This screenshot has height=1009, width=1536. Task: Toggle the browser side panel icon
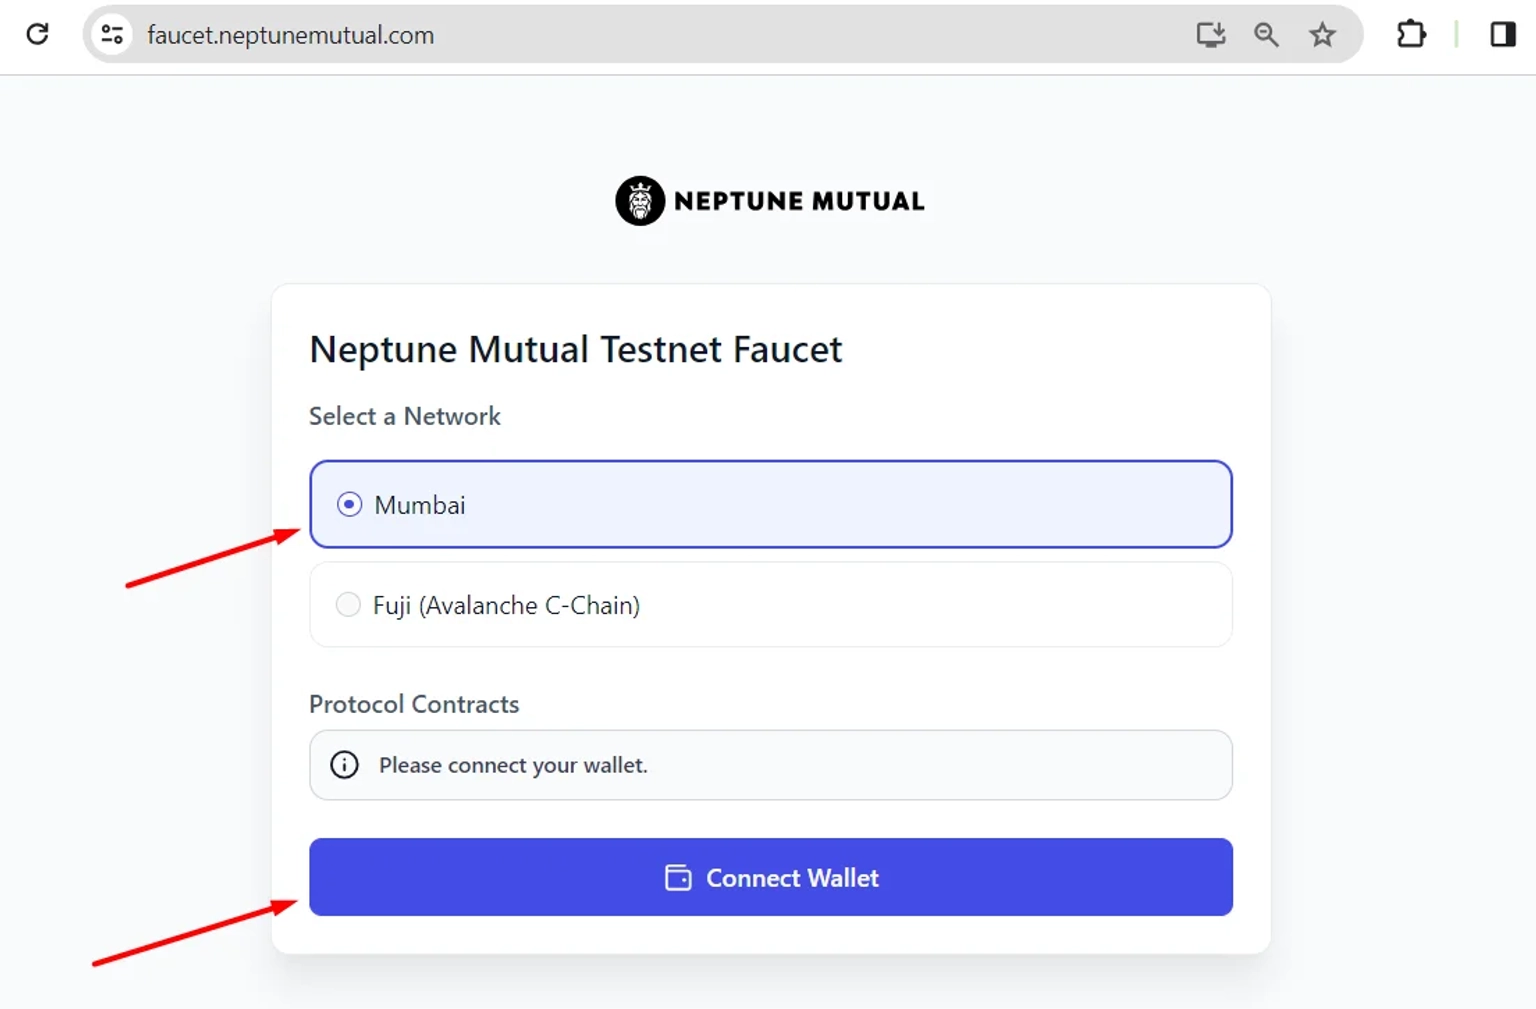coord(1502,35)
